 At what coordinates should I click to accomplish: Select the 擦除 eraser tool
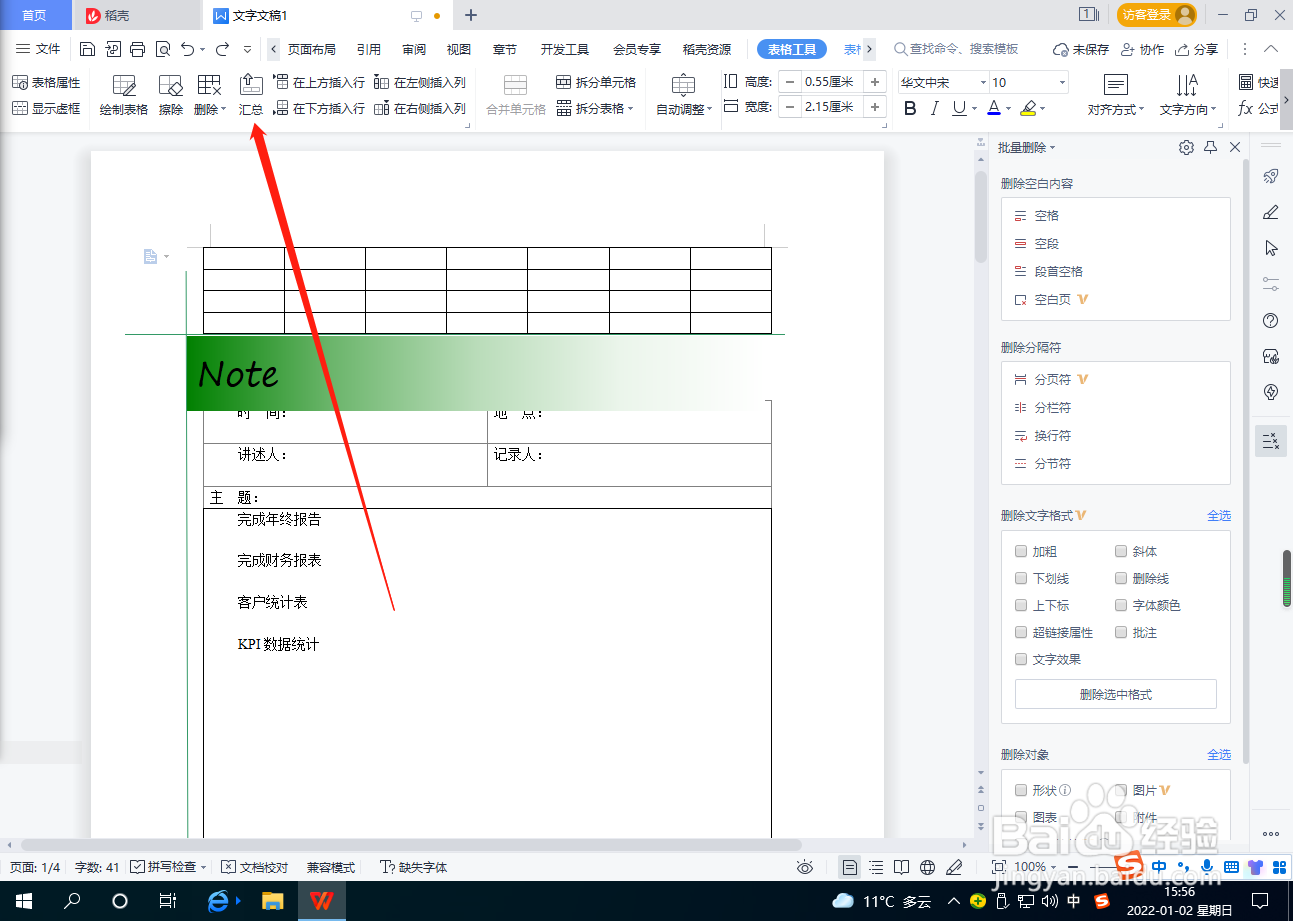pyautogui.click(x=171, y=96)
